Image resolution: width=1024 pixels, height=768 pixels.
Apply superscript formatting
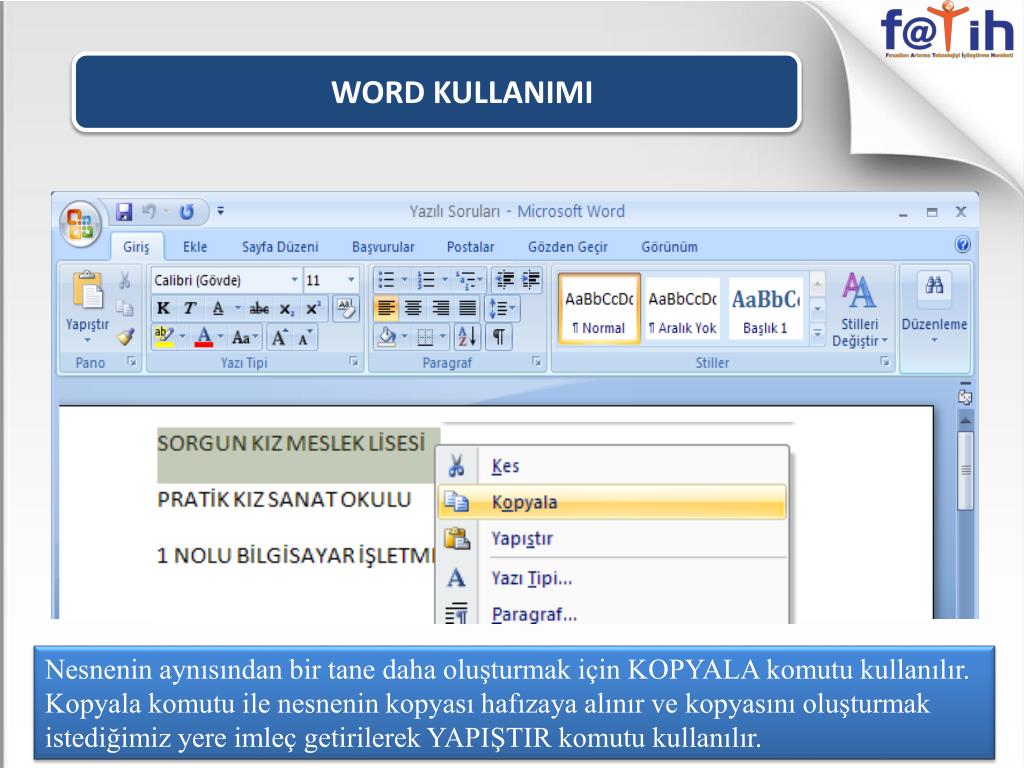[313, 309]
